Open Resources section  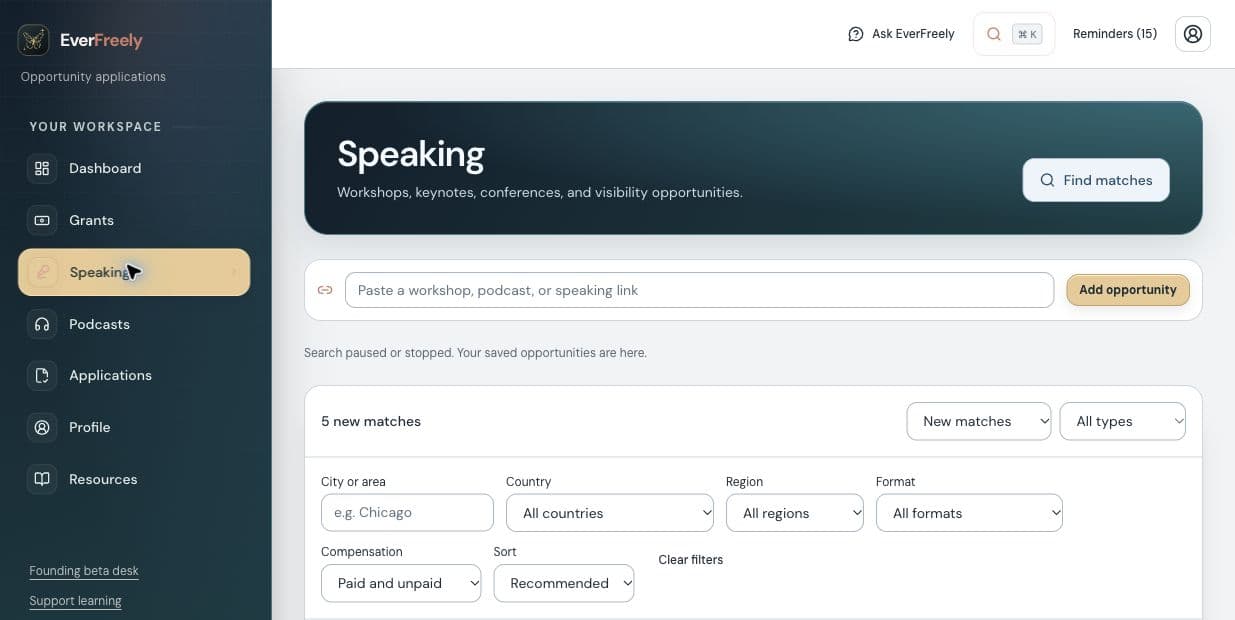click(134, 479)
